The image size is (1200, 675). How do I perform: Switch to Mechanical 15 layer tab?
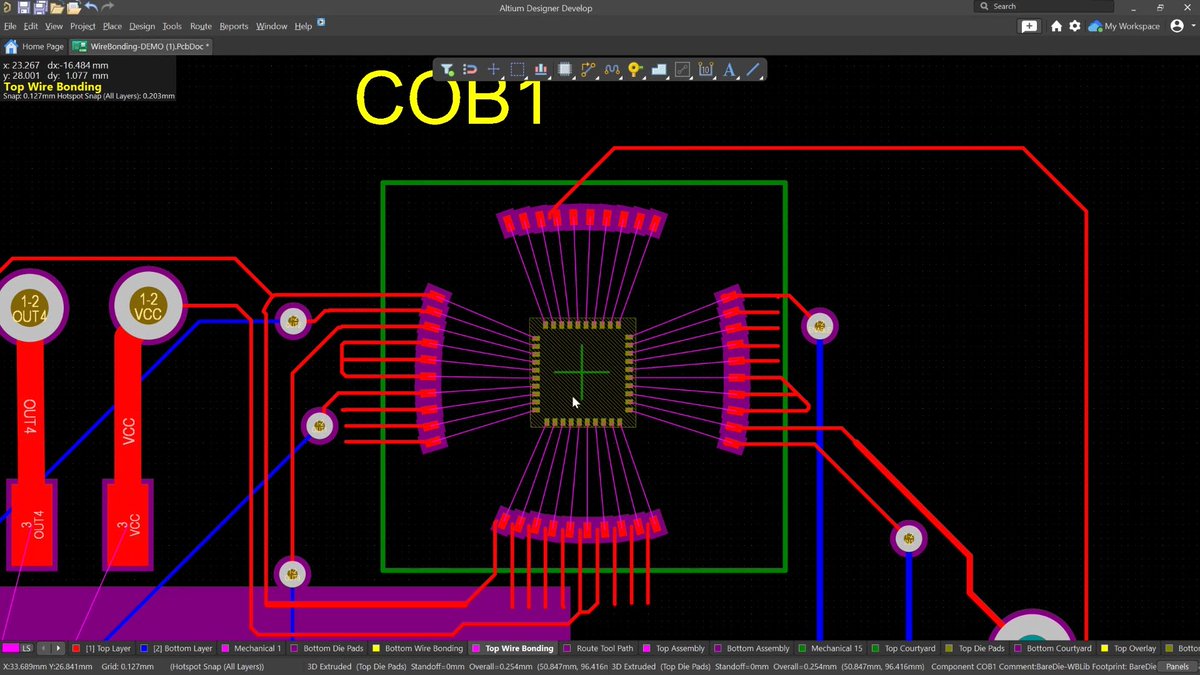(830, 648)
